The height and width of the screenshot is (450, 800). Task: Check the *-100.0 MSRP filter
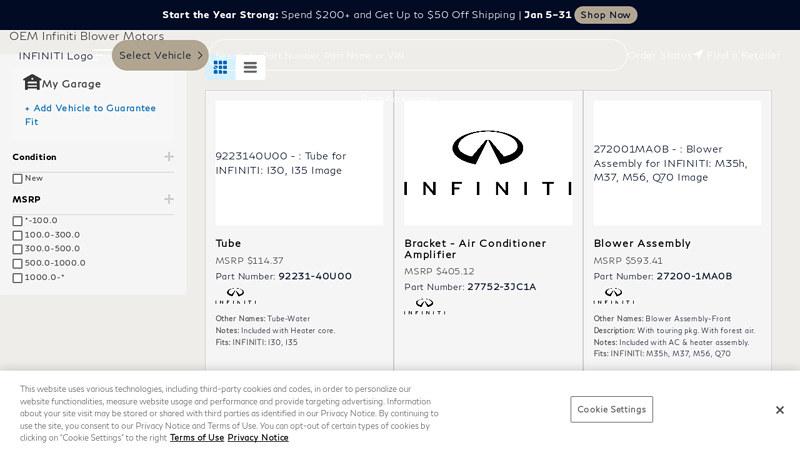coord(17,221)
